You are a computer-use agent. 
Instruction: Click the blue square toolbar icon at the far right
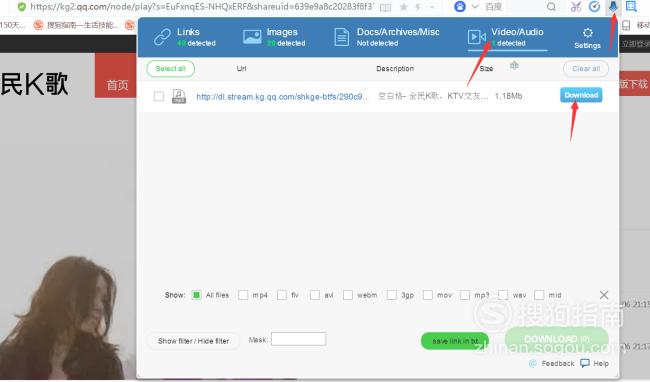pos(631,6)
